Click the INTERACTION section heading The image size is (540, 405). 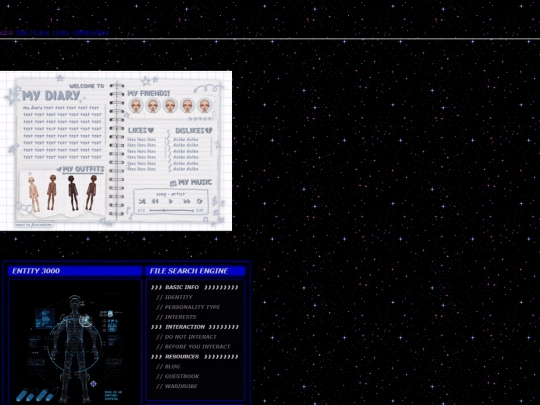pyautogui.click(x=195, y=327)
